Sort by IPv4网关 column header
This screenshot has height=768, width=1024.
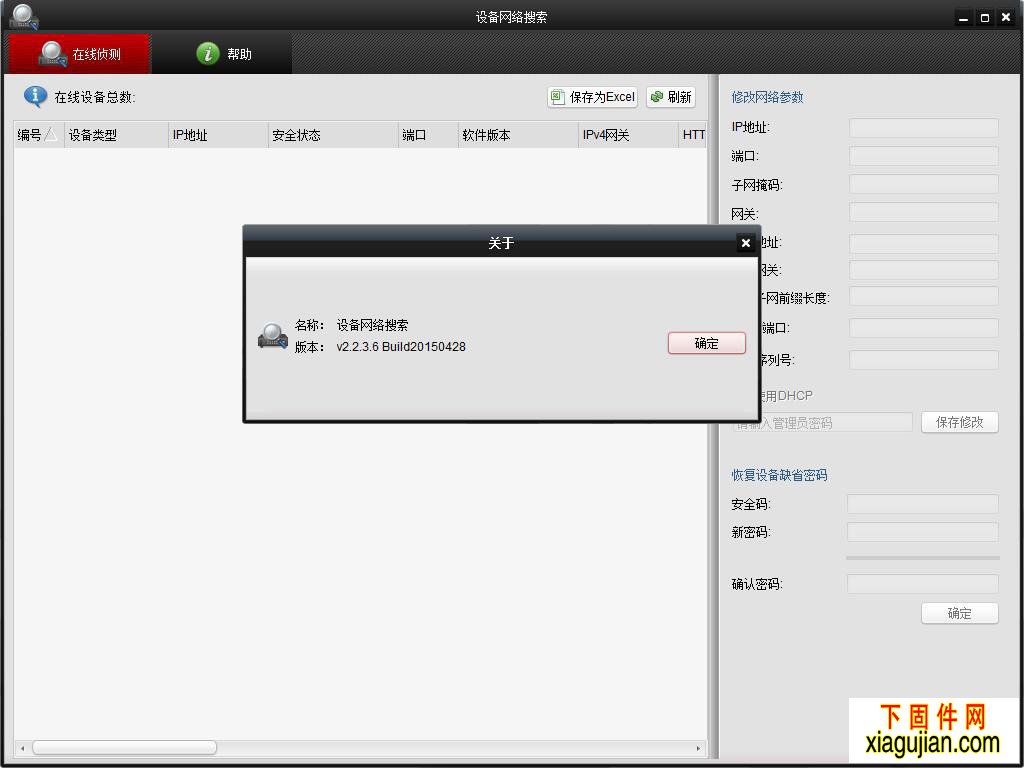click(628, 135)
